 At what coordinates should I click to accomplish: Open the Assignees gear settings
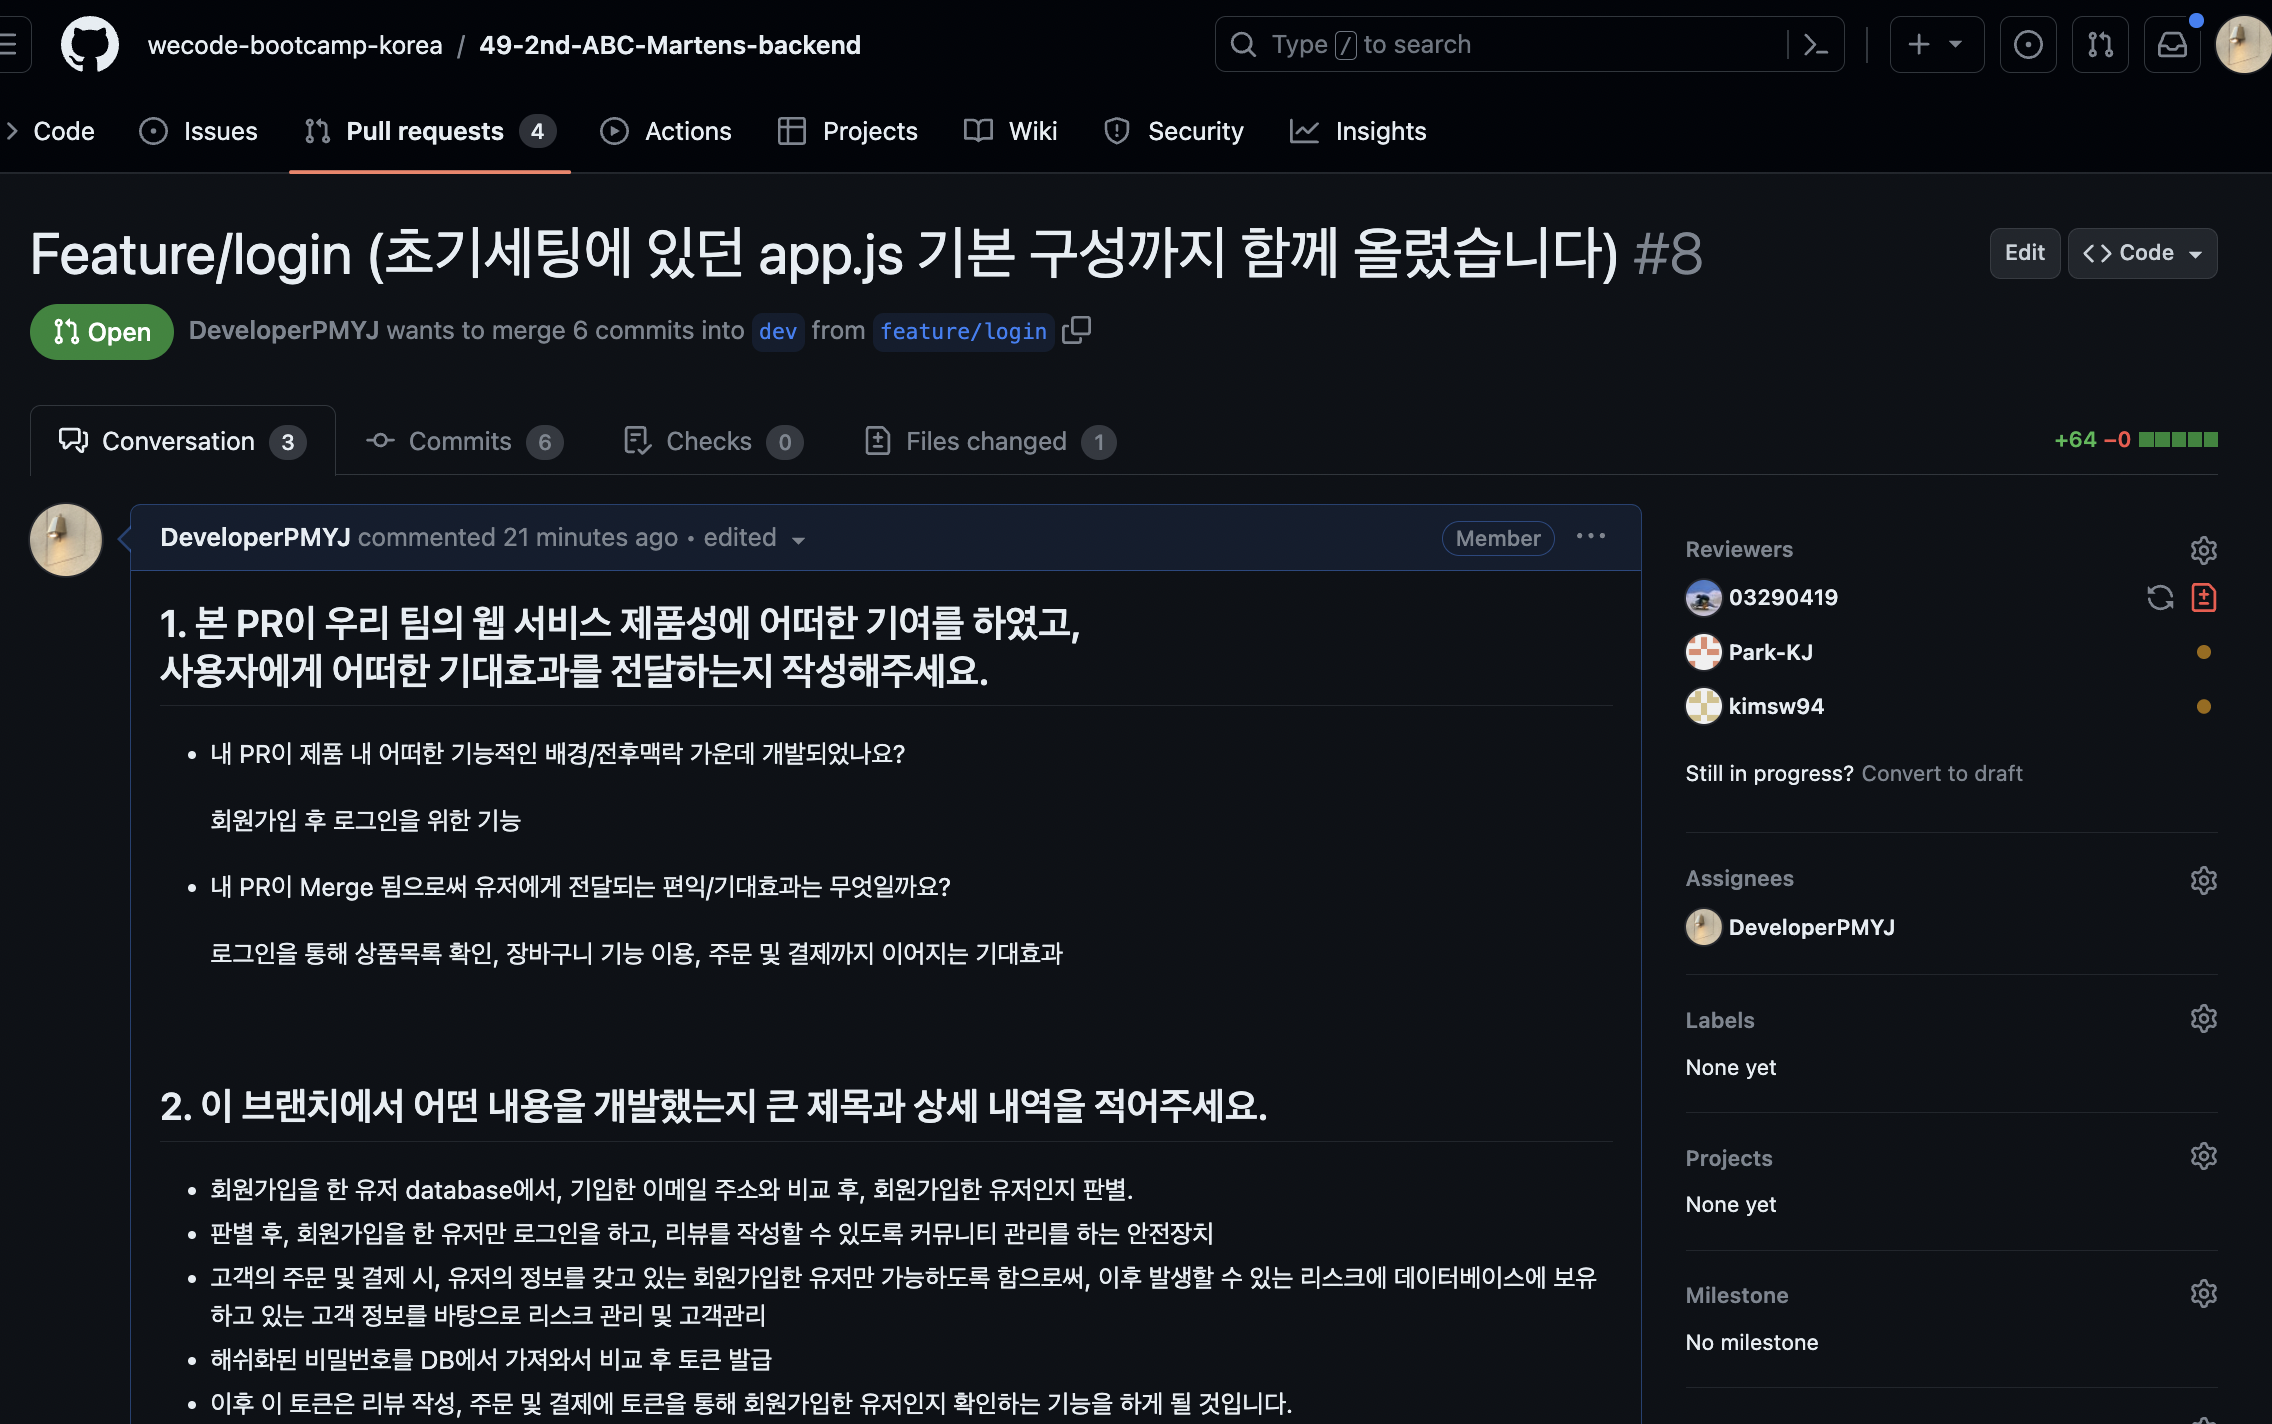pyautogui.click(x=2203, y=880)
